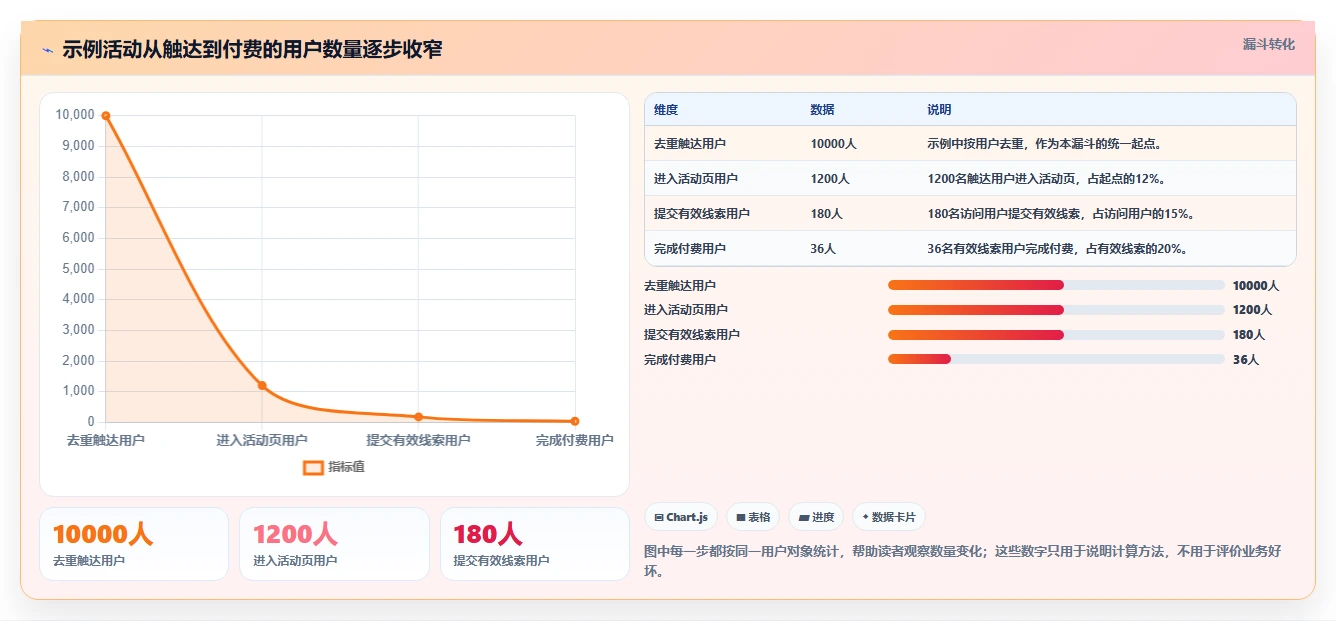1336x621 pixels.
Task: Select the 进度 chip
Action: (816, 517)
